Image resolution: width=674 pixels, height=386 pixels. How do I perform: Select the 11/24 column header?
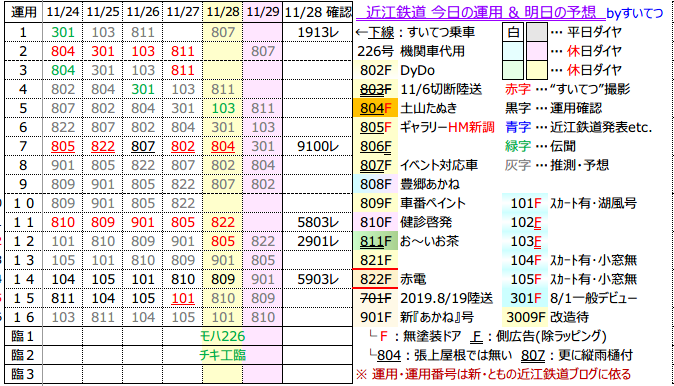[x=63, y=12]
